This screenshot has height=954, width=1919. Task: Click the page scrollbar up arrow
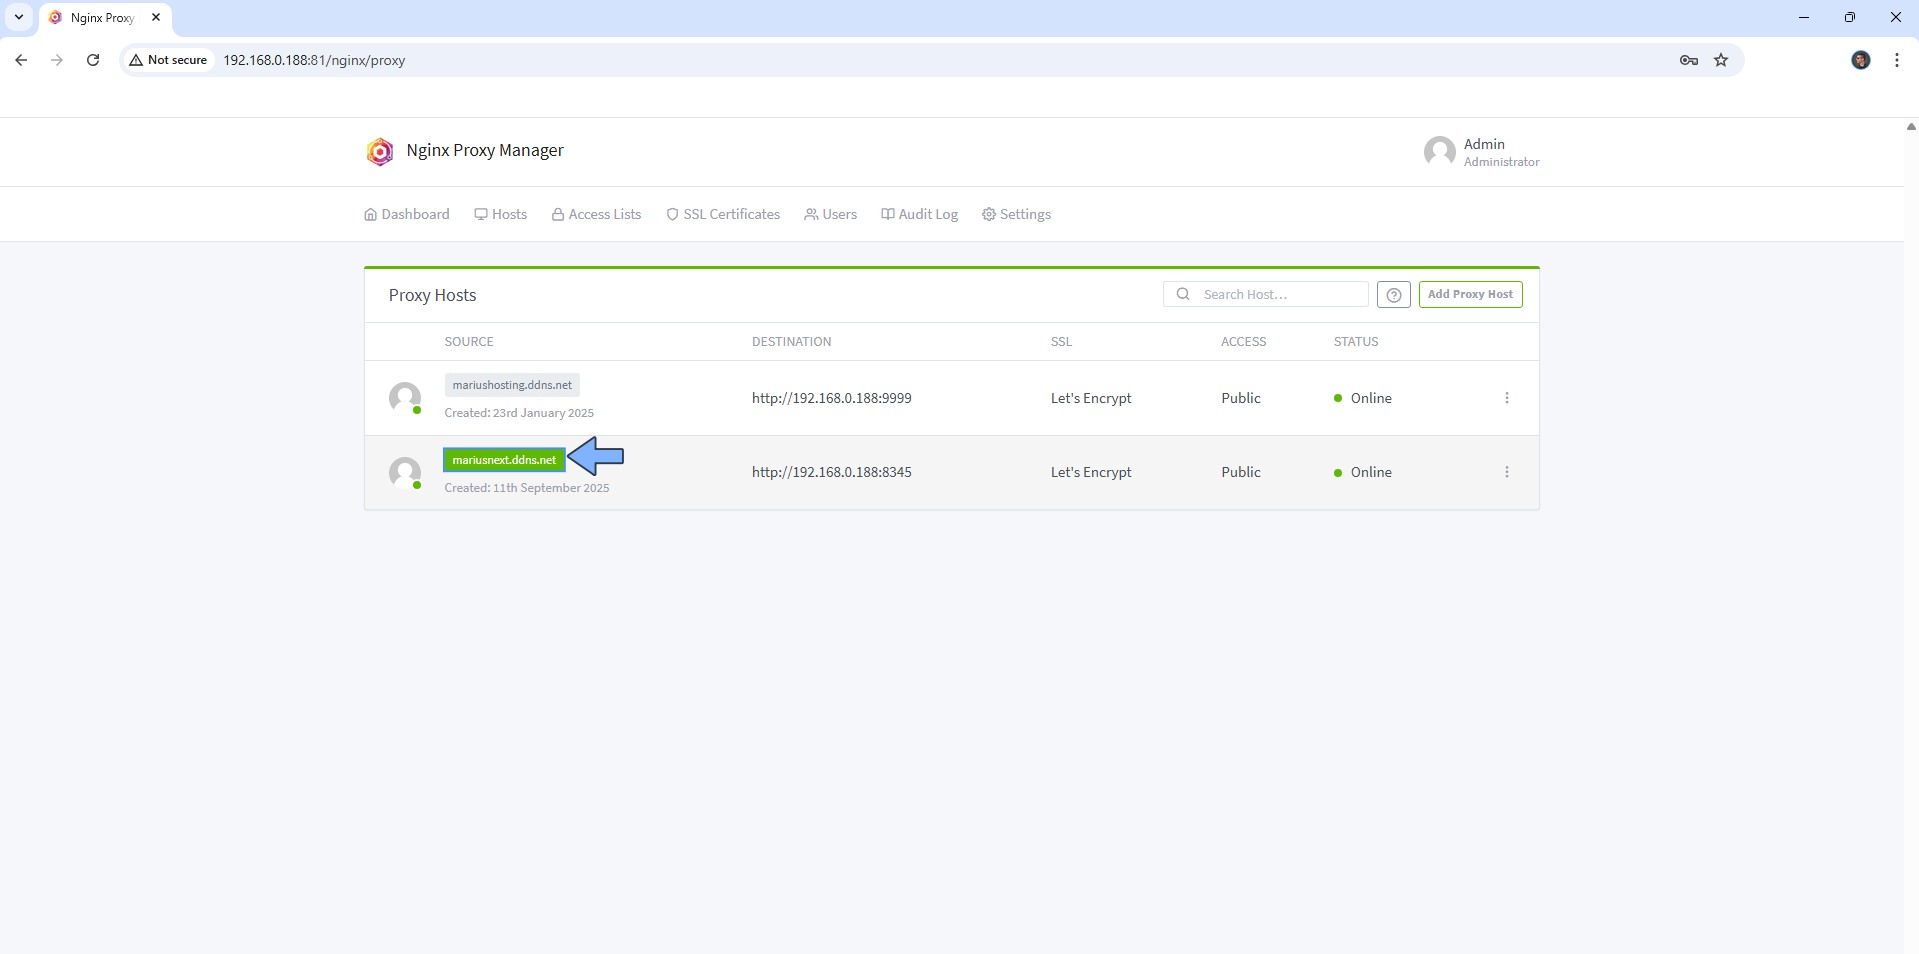point(1911,126)
